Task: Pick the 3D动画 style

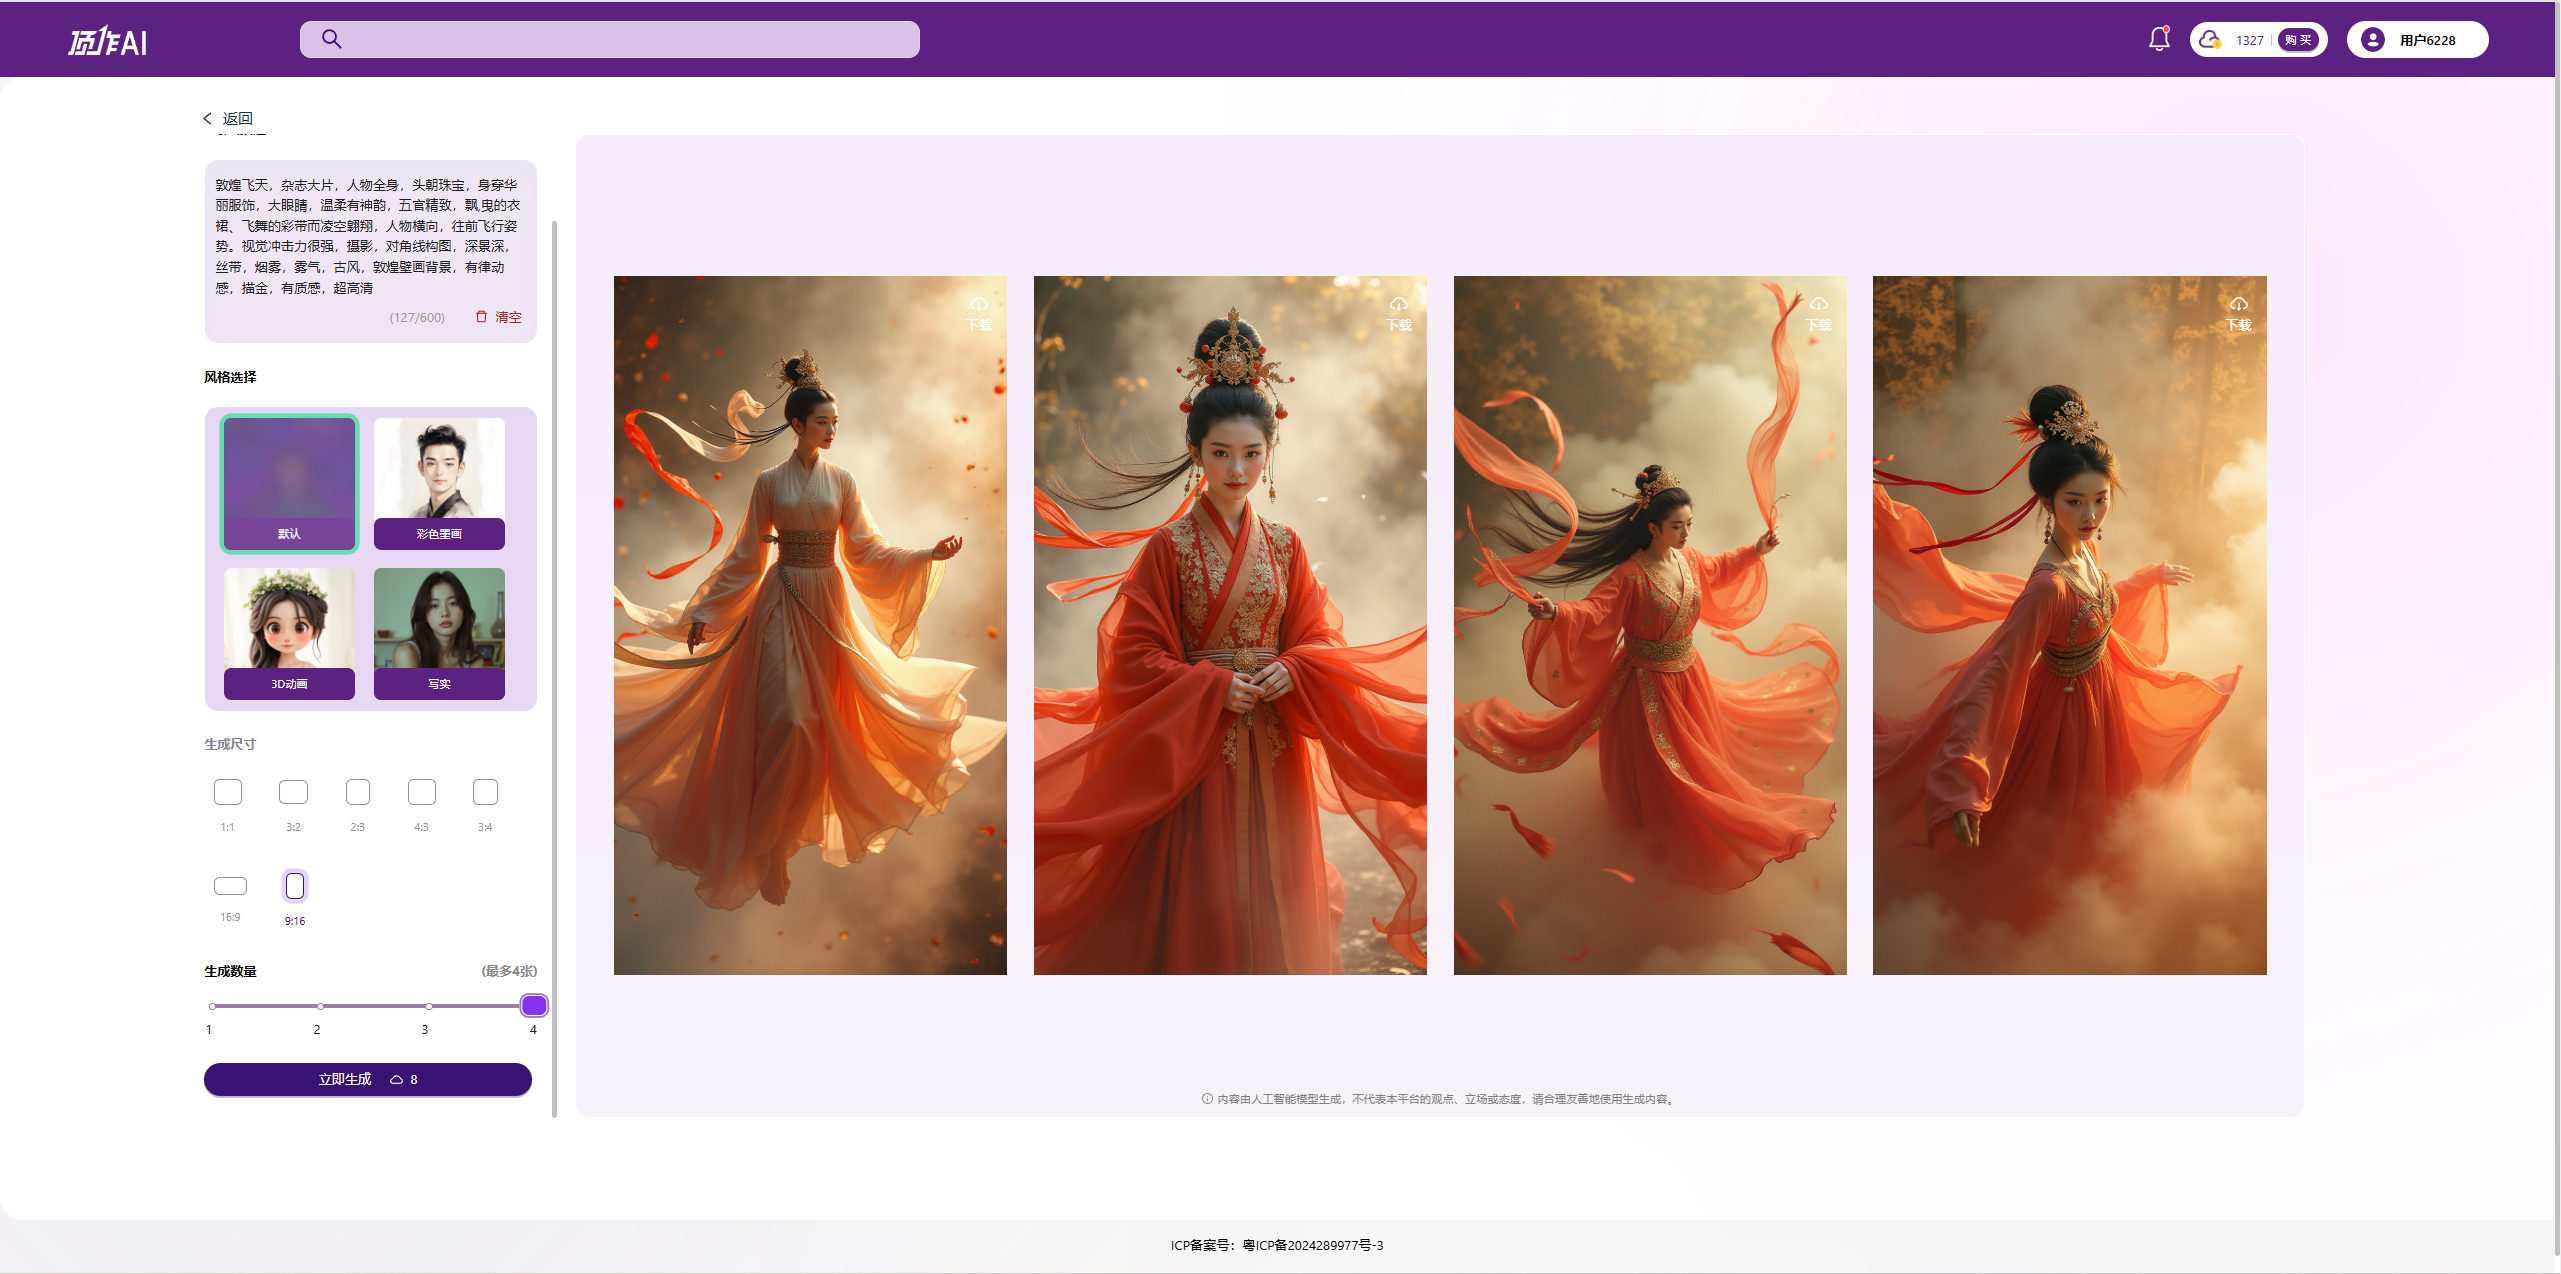Action: click(x=289, y=633)
